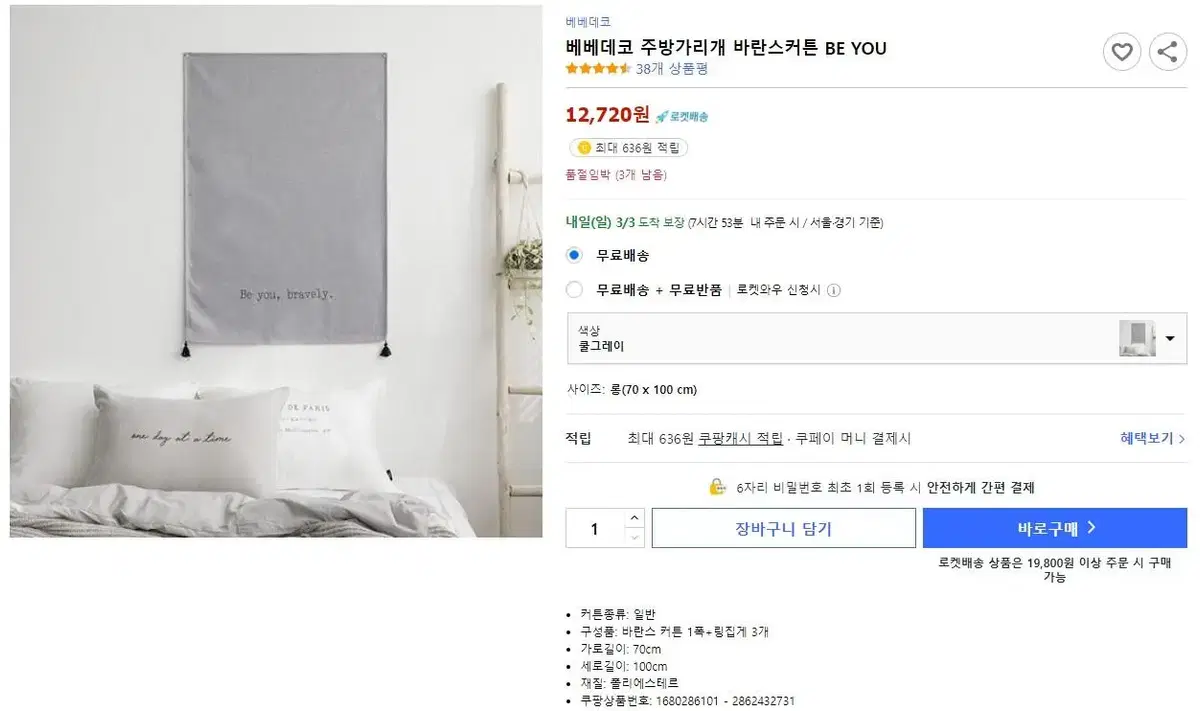Click the info icon beside 로켓와우 신청시
Image resolution: width=1200 pixels, height=711 pixels.
[x=834, y=290]
